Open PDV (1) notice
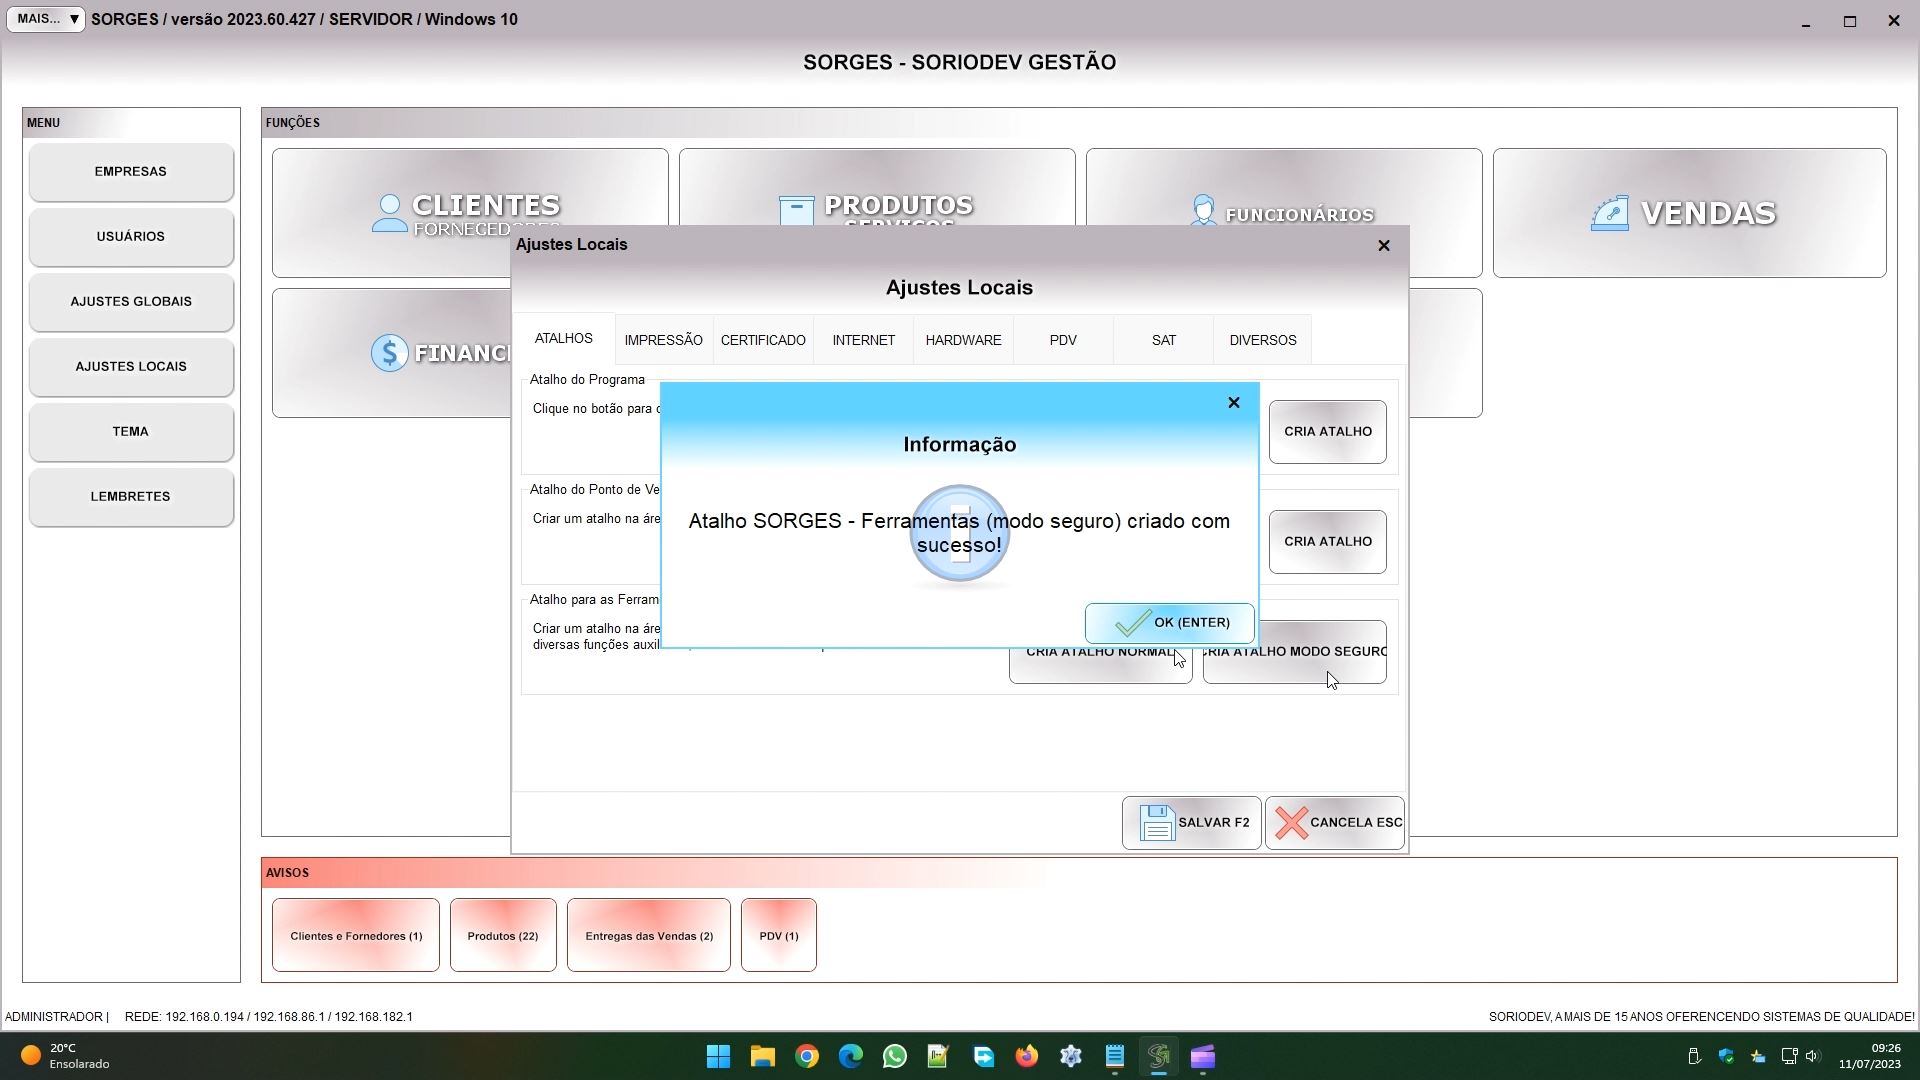 [x=779, y=935]
